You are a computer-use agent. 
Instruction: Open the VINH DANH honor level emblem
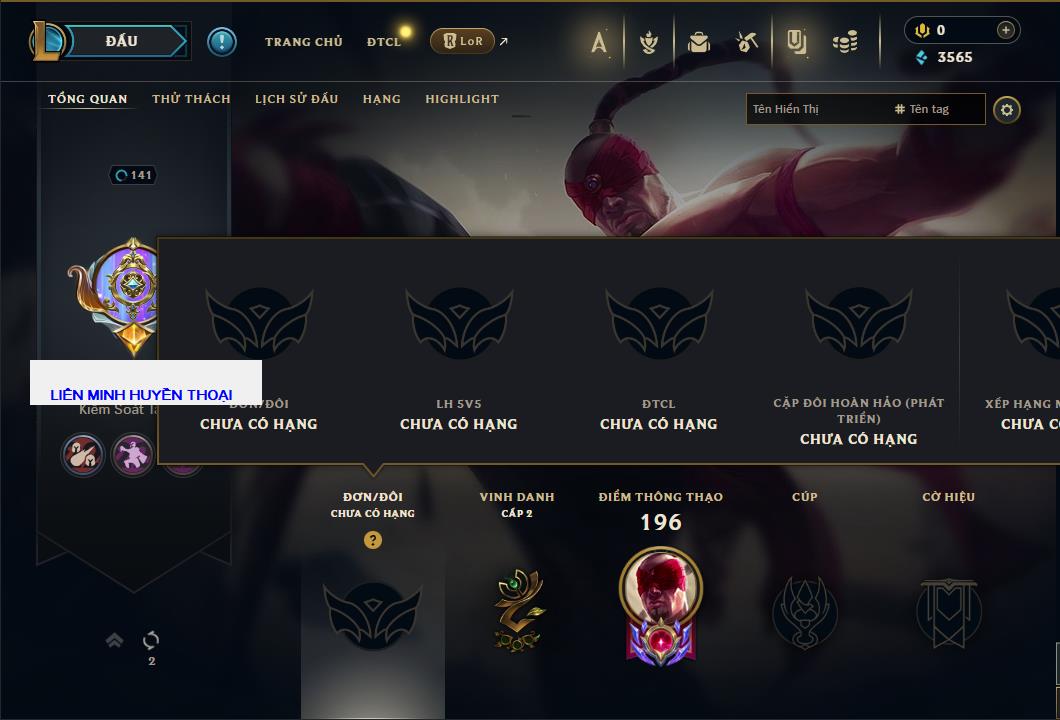[517, 610]
